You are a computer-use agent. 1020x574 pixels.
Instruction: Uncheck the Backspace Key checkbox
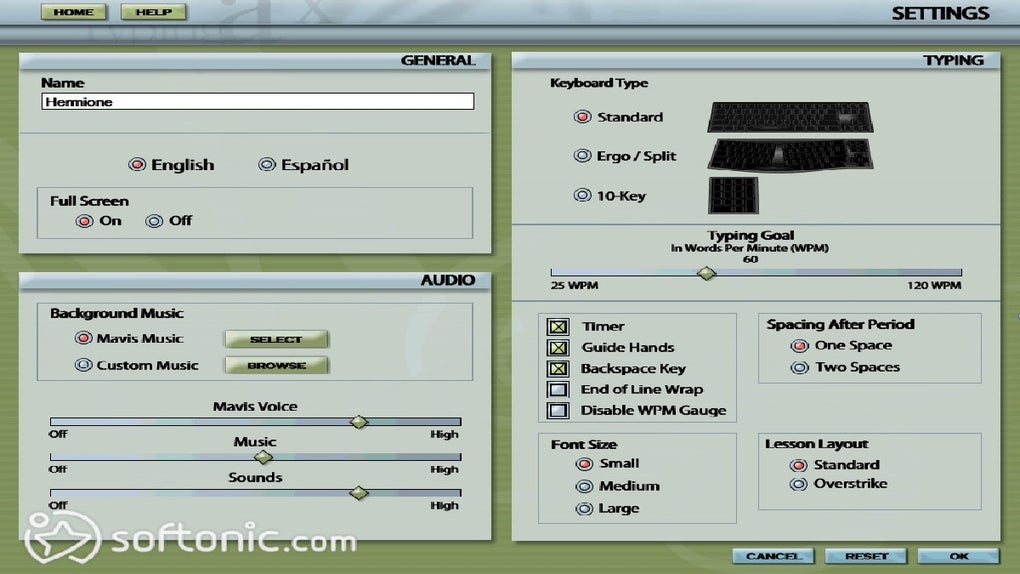click(x=558, y=369)
